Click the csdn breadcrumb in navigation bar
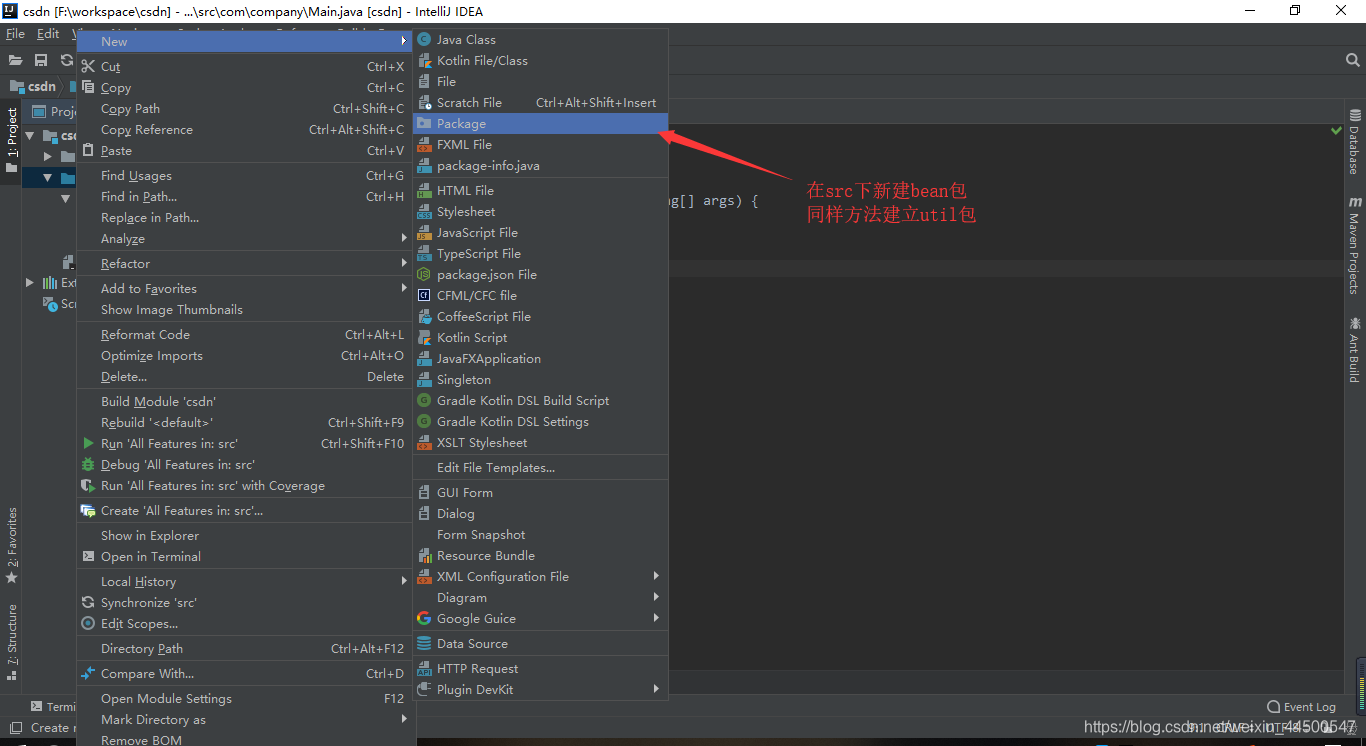1366x746 pixels. (33, 87)
